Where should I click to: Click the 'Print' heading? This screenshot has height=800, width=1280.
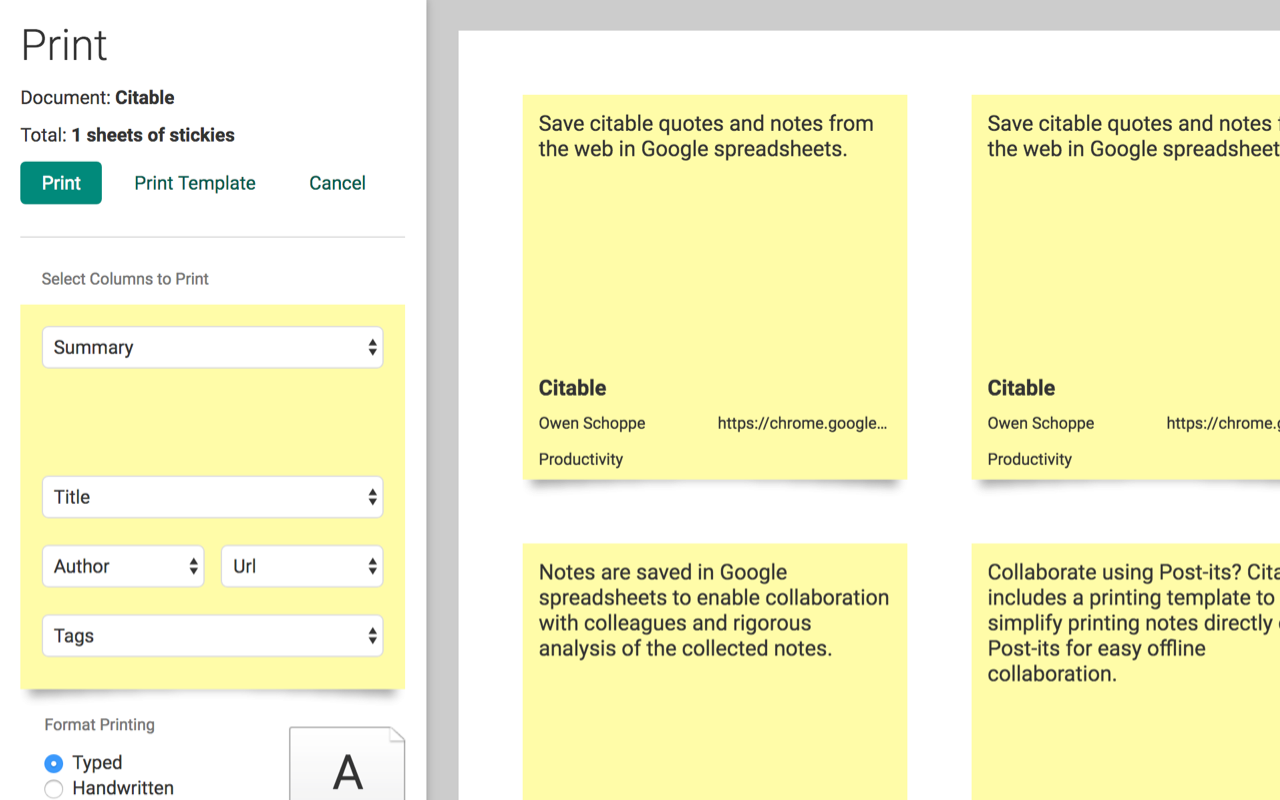64,45
